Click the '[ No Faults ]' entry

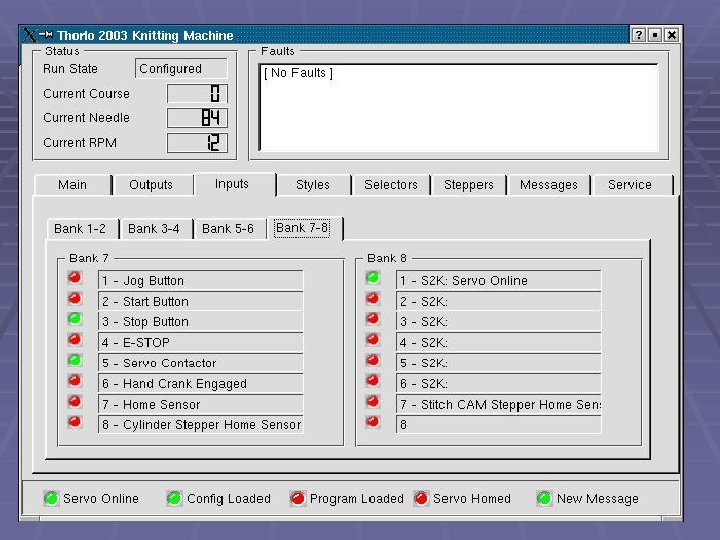298,73
